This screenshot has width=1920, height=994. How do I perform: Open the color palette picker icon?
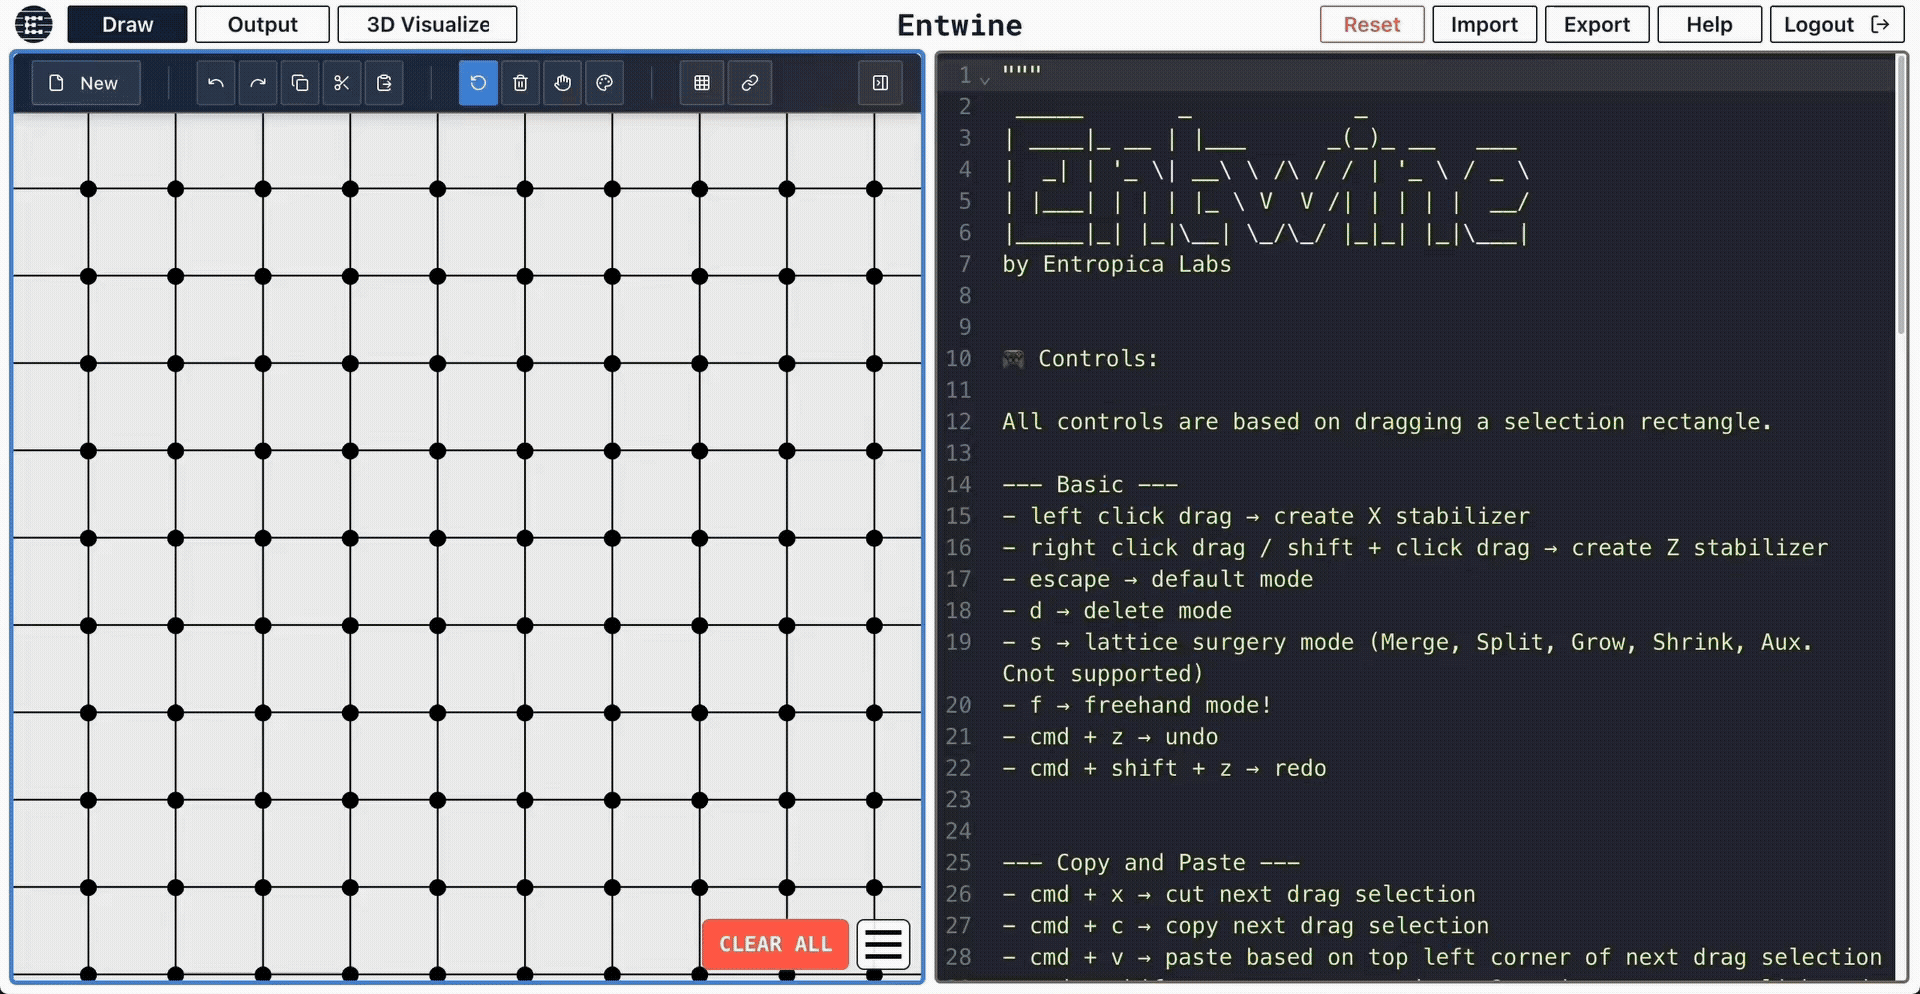click(x=604, y=83)
